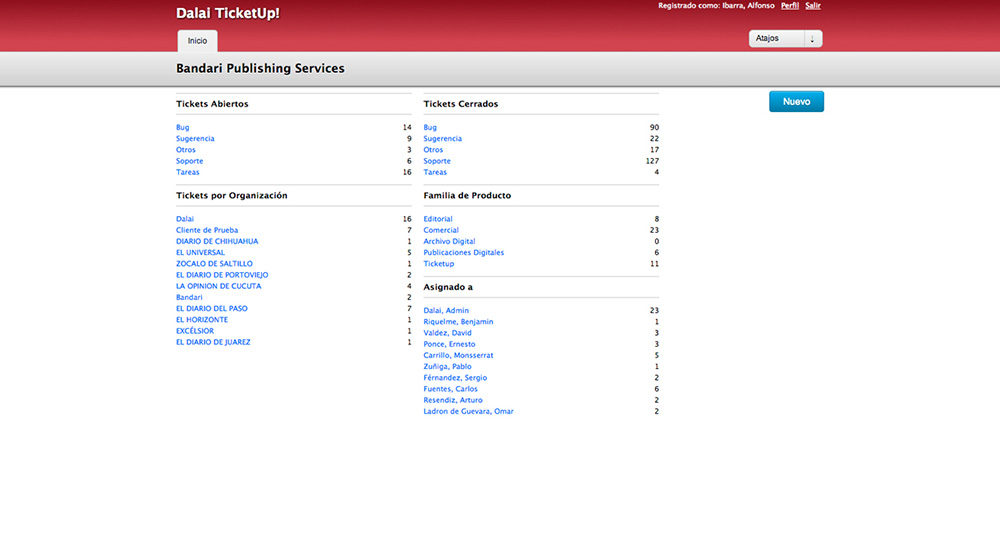
Task: Switch to the Inicio tab
Action: click(x=197, y=41)
